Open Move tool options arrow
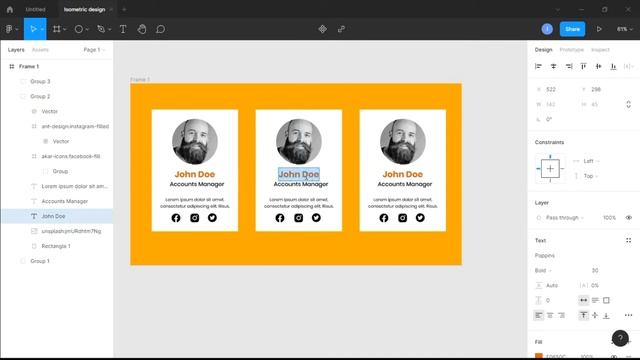 (42, 29)
